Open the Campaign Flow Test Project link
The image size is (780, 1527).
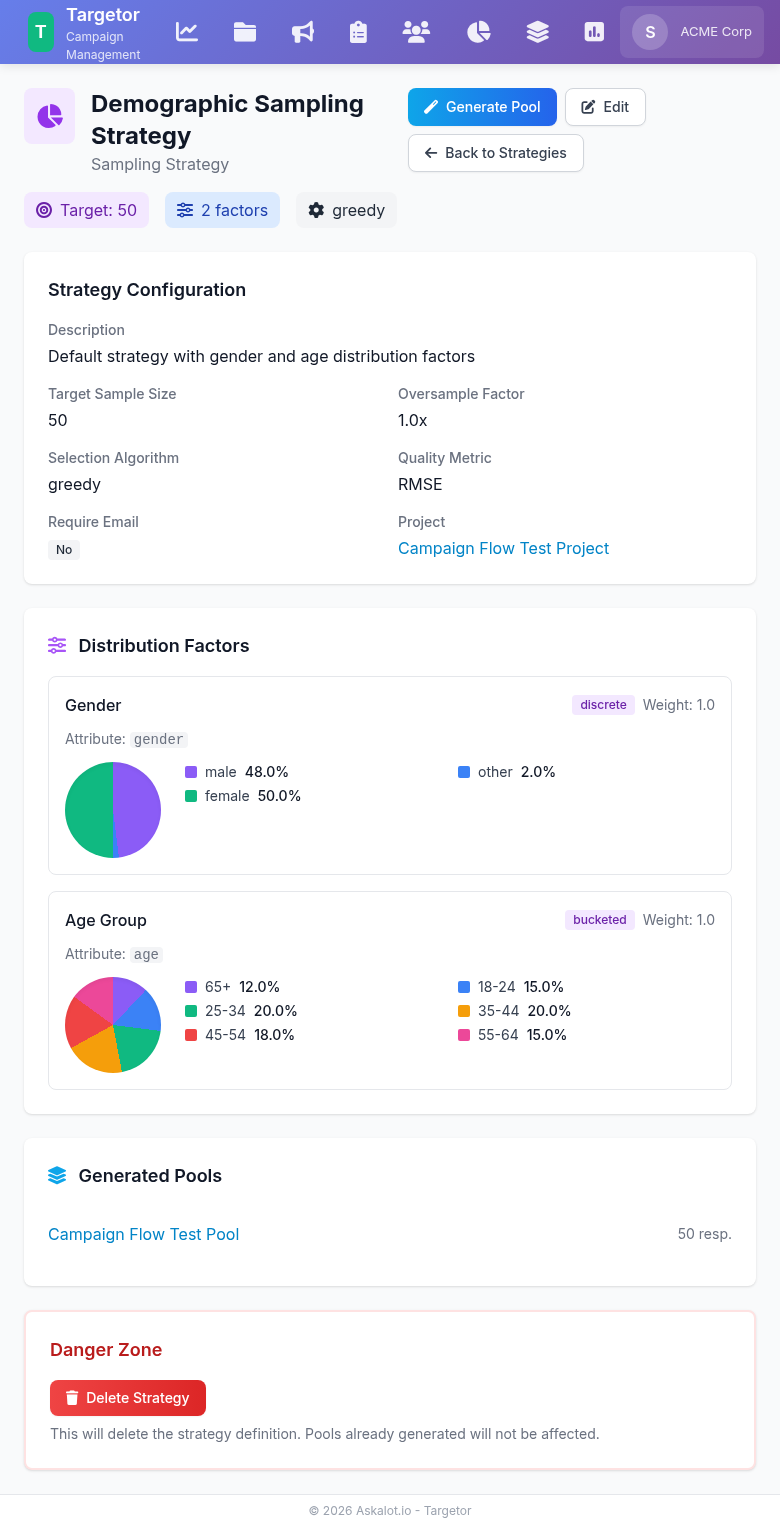[x=503, y=548]
